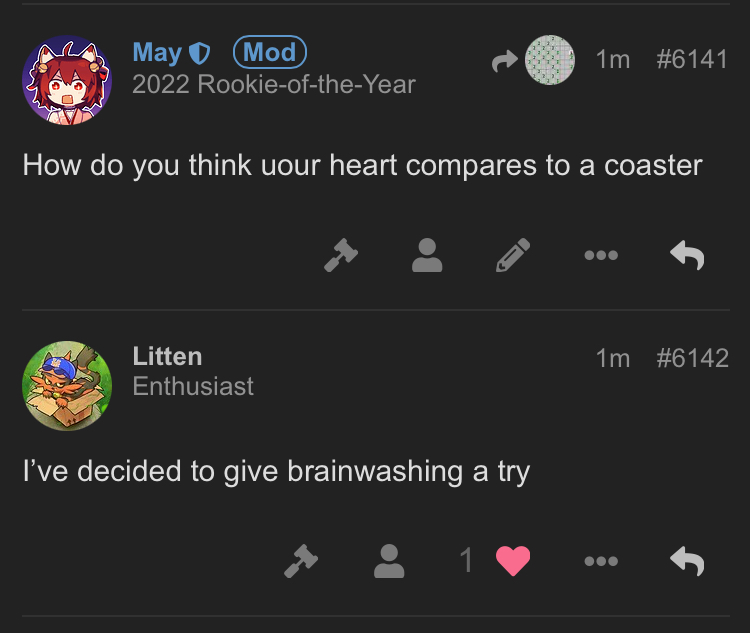Click the moderate gavel icon on May's post

point(341,255)
